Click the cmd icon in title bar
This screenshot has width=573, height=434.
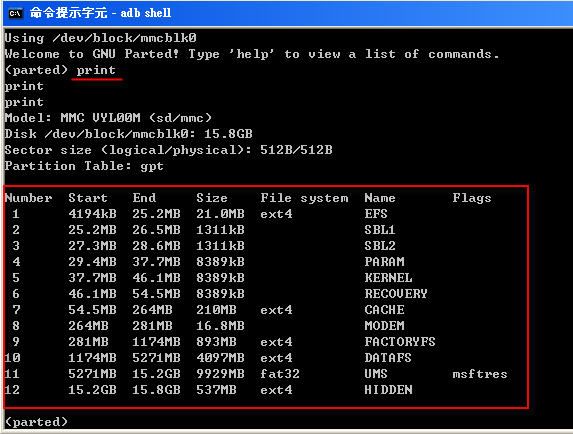(x=15, y=14)
